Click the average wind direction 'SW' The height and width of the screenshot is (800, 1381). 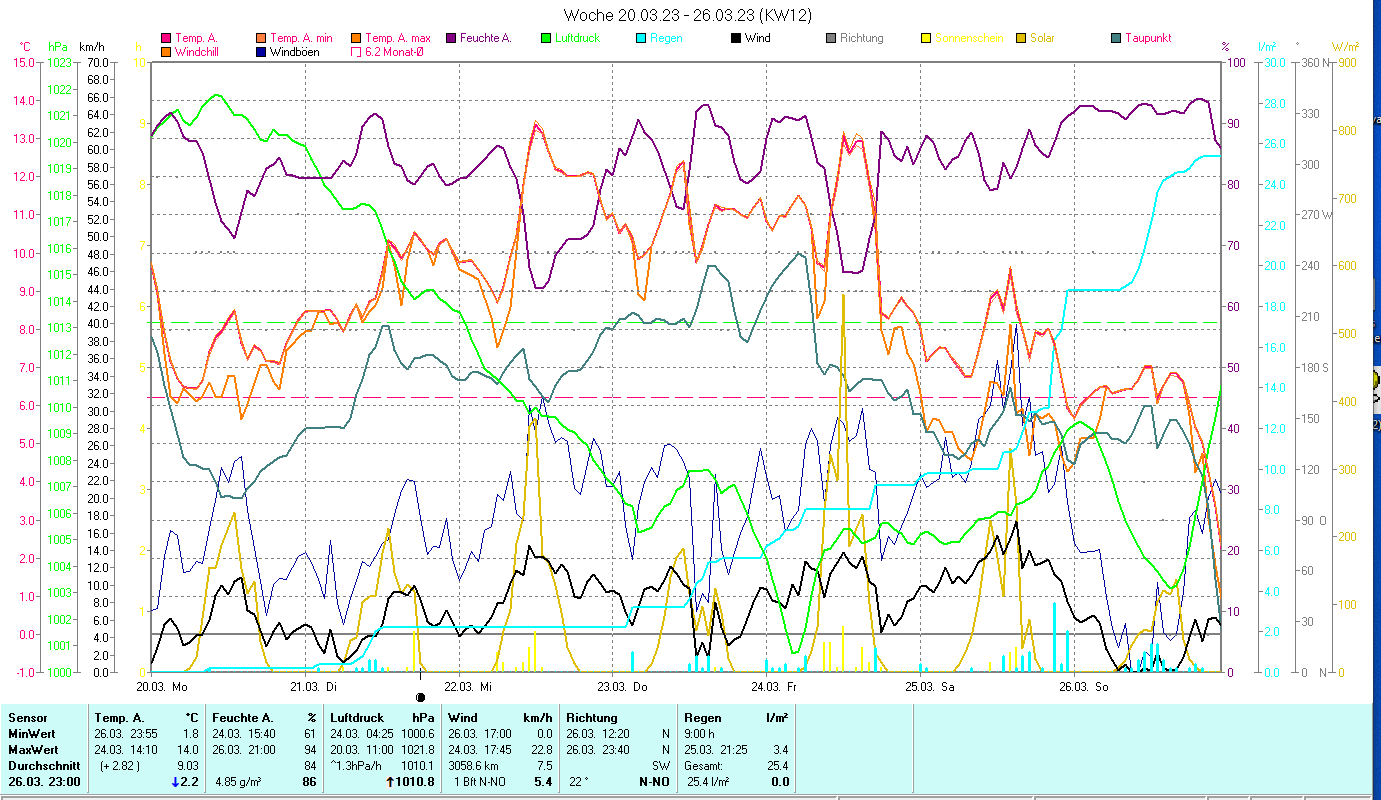[661, 766]
